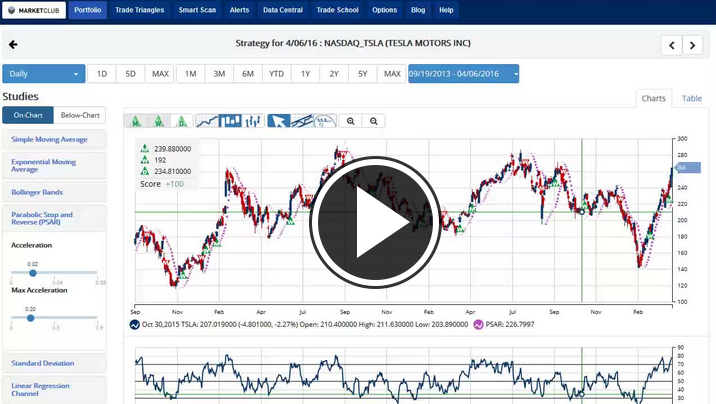Select the cursor pointer tool
The height and width of the screenshot is (404, 716).
coord(279,121)
